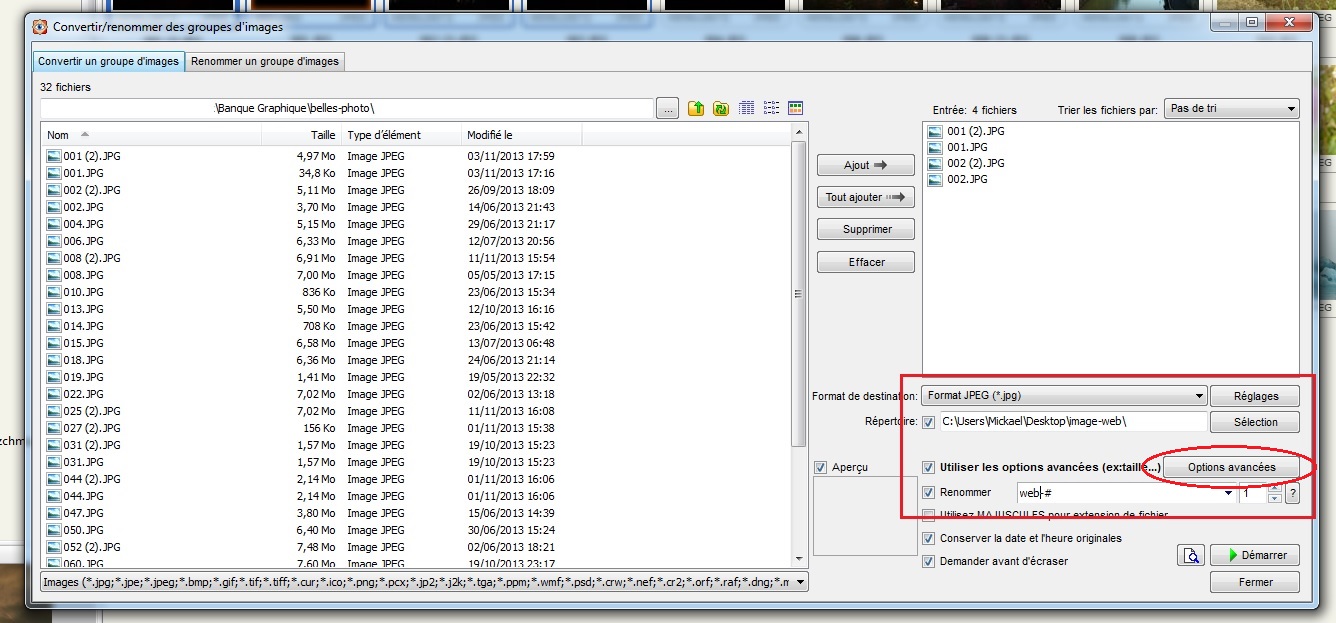Disable Conserver la date et l'heure originales
1336x623 pixels.
tap(929, 538)
